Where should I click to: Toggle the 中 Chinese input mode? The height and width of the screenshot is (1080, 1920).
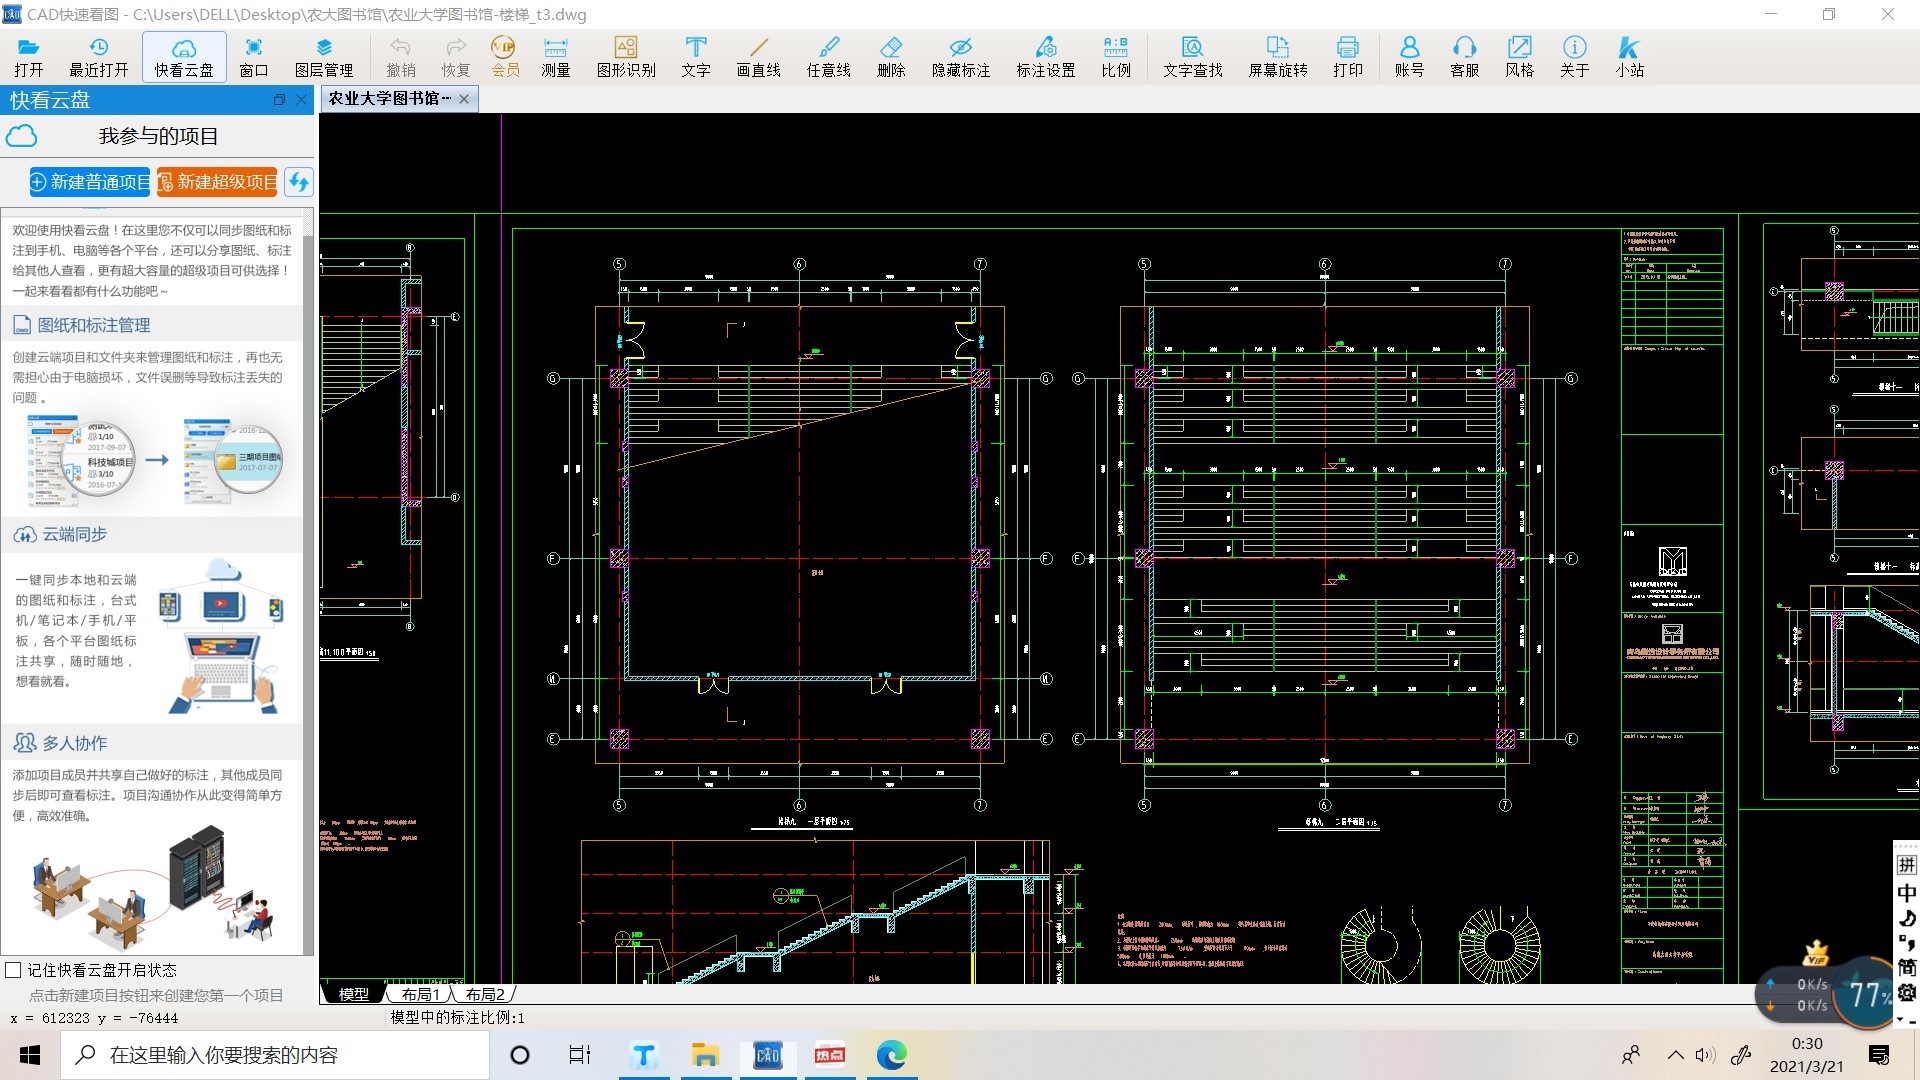(1906, 893)
